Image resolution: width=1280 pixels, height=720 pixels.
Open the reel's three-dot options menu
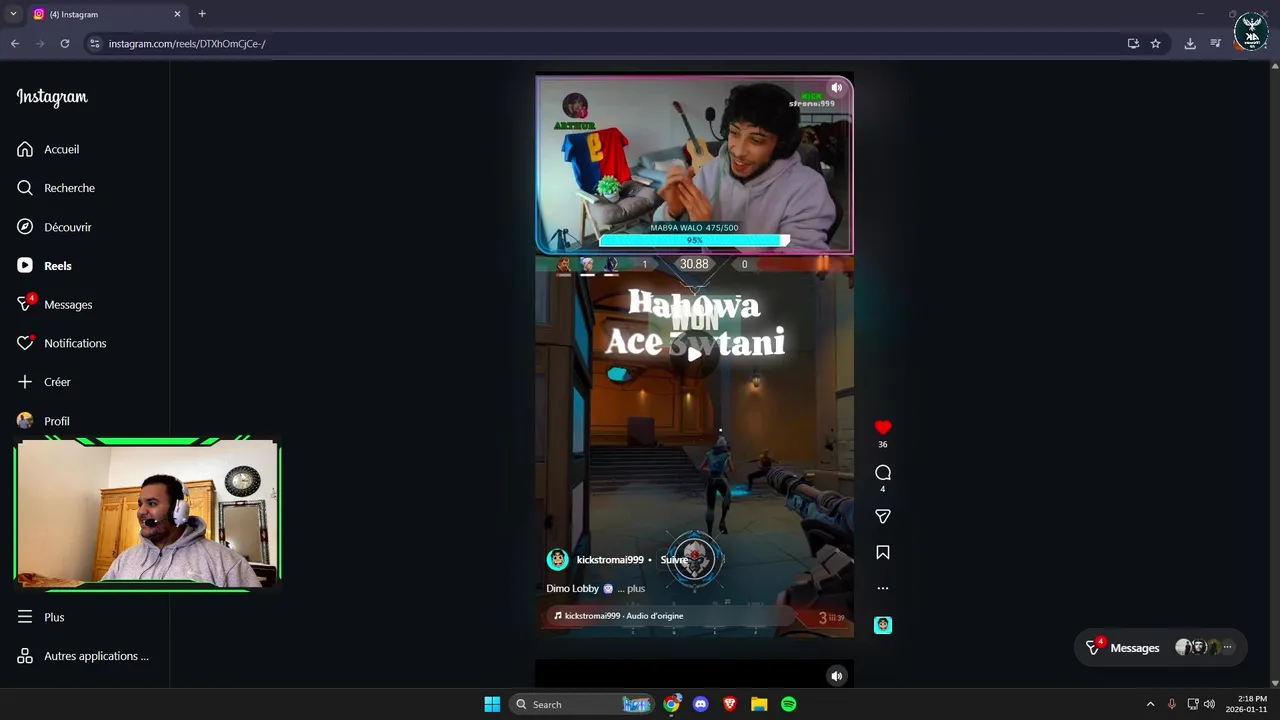[x=883, y=588]
